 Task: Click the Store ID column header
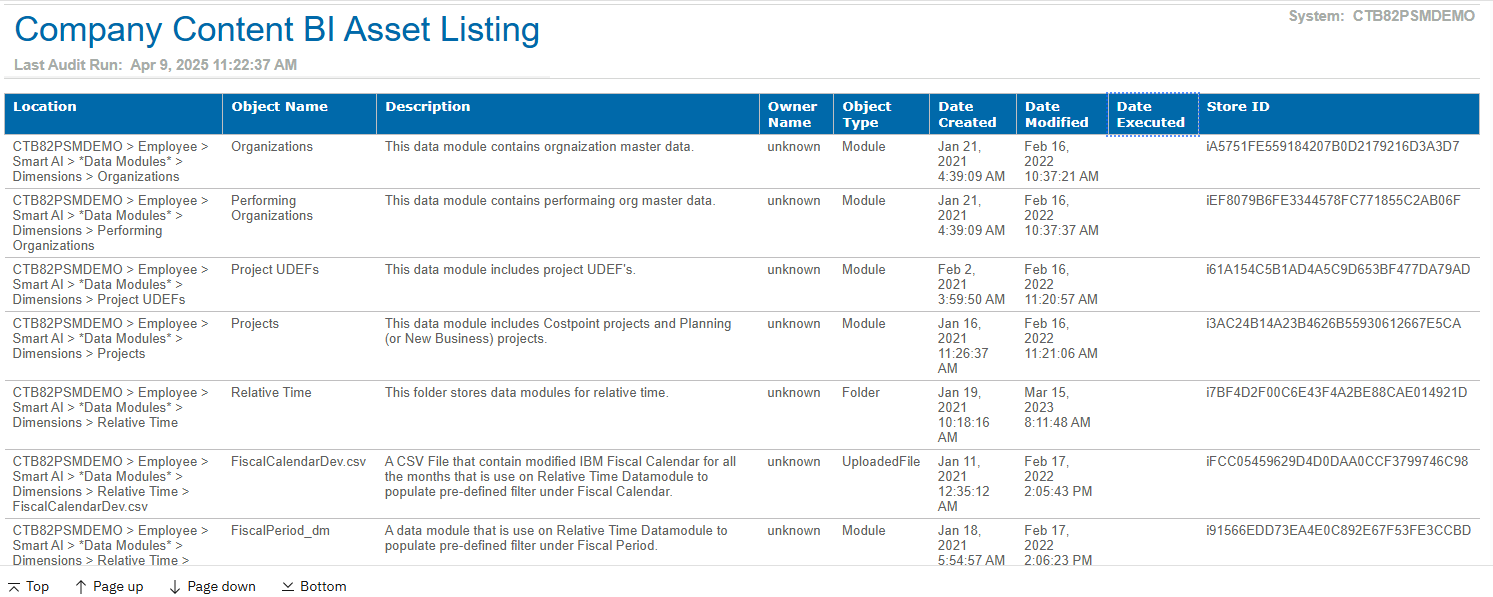coord(1238,107)
